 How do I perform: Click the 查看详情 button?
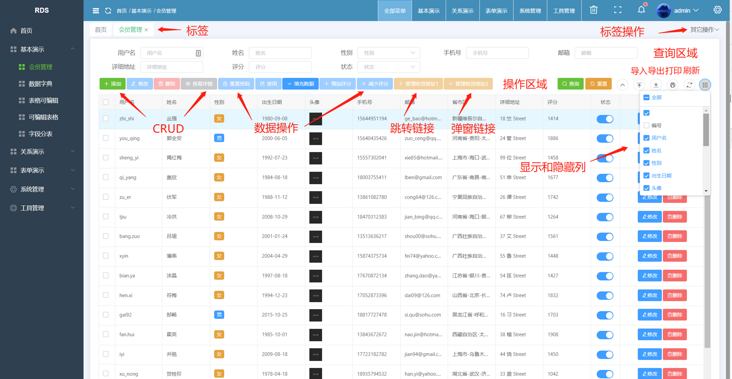click(199, 84)
